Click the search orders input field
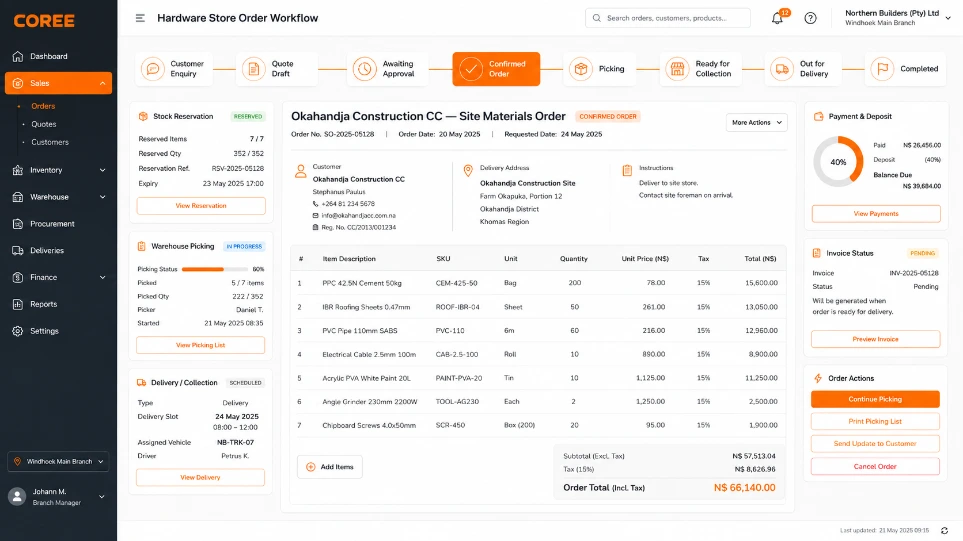Image resolution: width=963 pixels, height=541 pixels. tap(668, 18)
